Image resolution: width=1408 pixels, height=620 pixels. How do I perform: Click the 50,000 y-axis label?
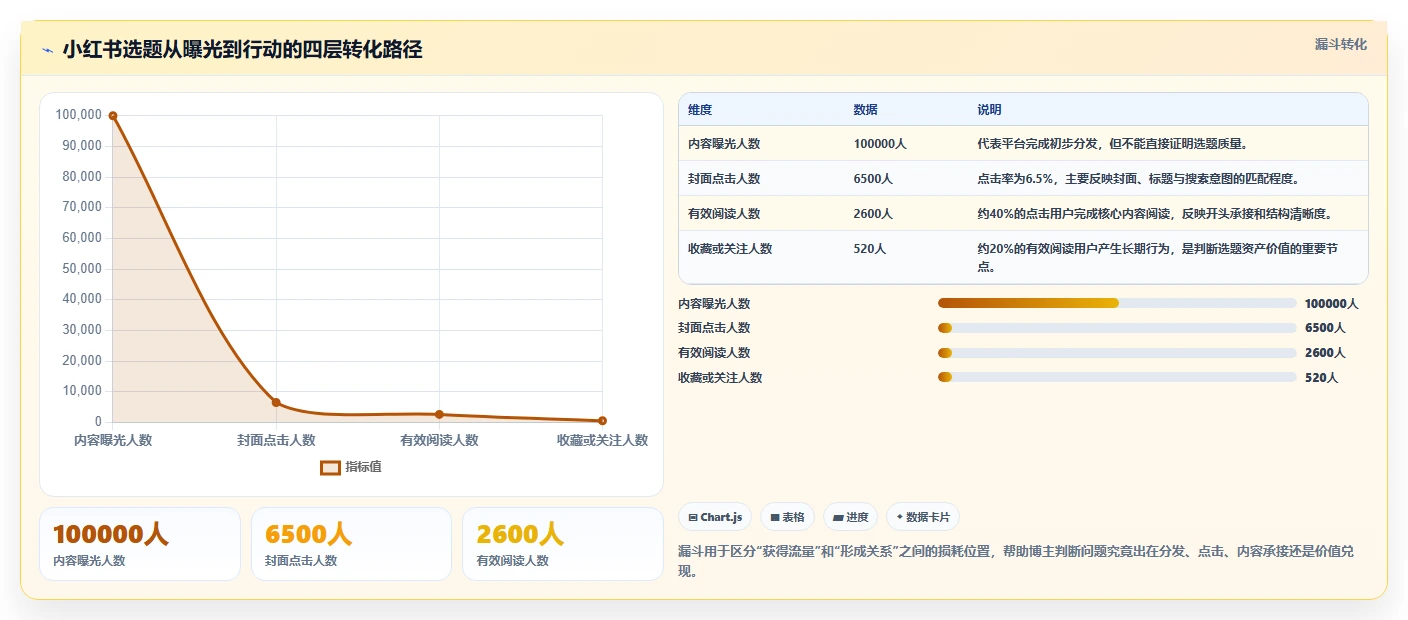tap(82, 268)
